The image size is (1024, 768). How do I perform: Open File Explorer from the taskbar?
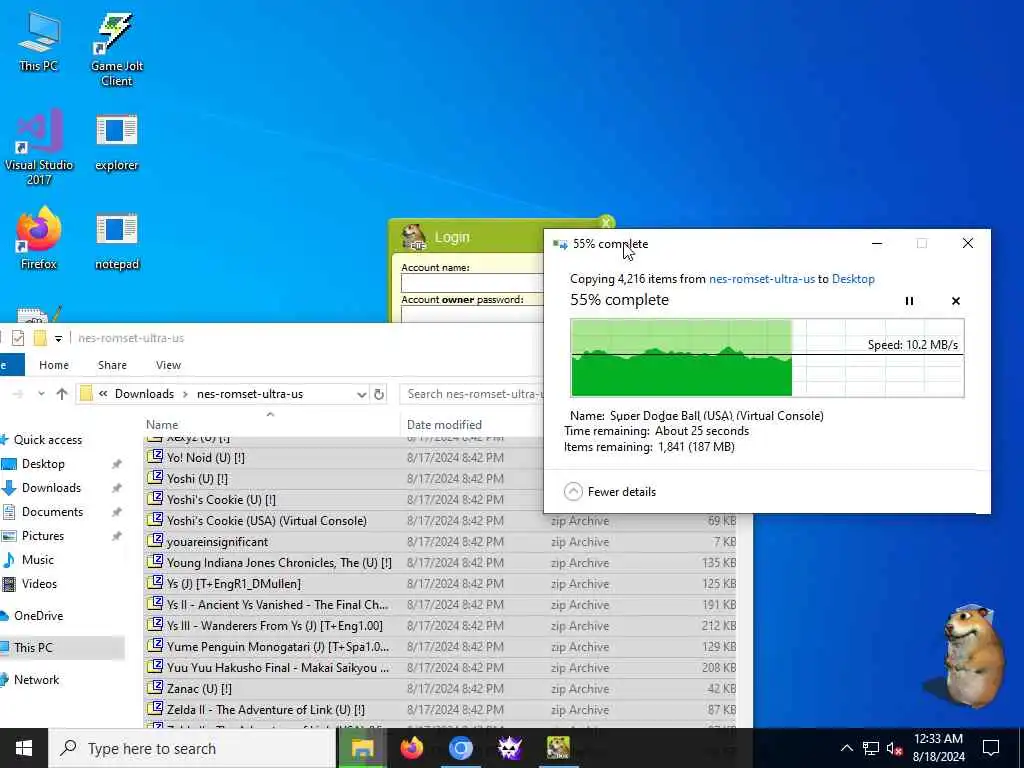click(x=362, y=748)
